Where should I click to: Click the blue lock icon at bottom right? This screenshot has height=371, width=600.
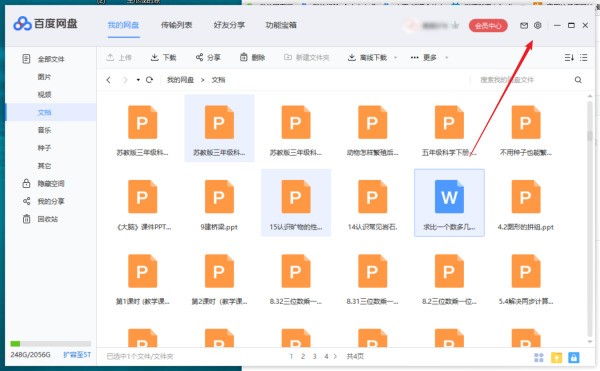tap(573, 358)
